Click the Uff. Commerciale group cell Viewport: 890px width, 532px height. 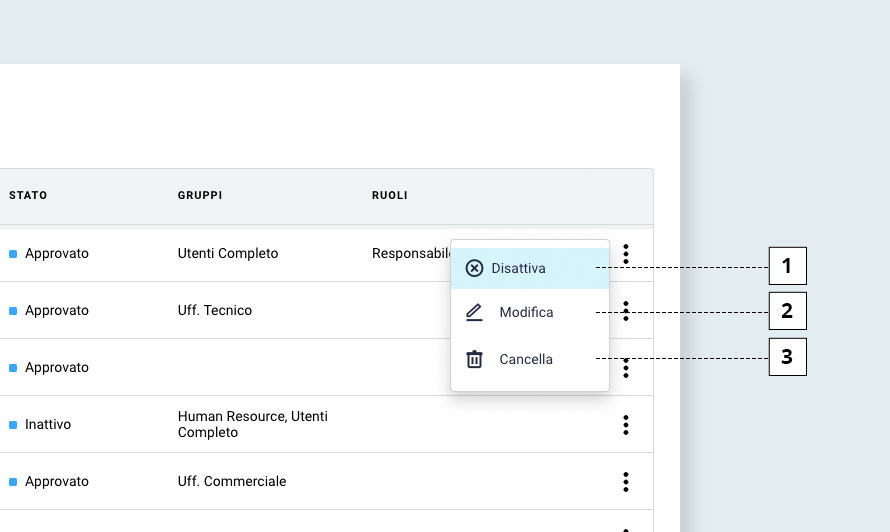232,482
